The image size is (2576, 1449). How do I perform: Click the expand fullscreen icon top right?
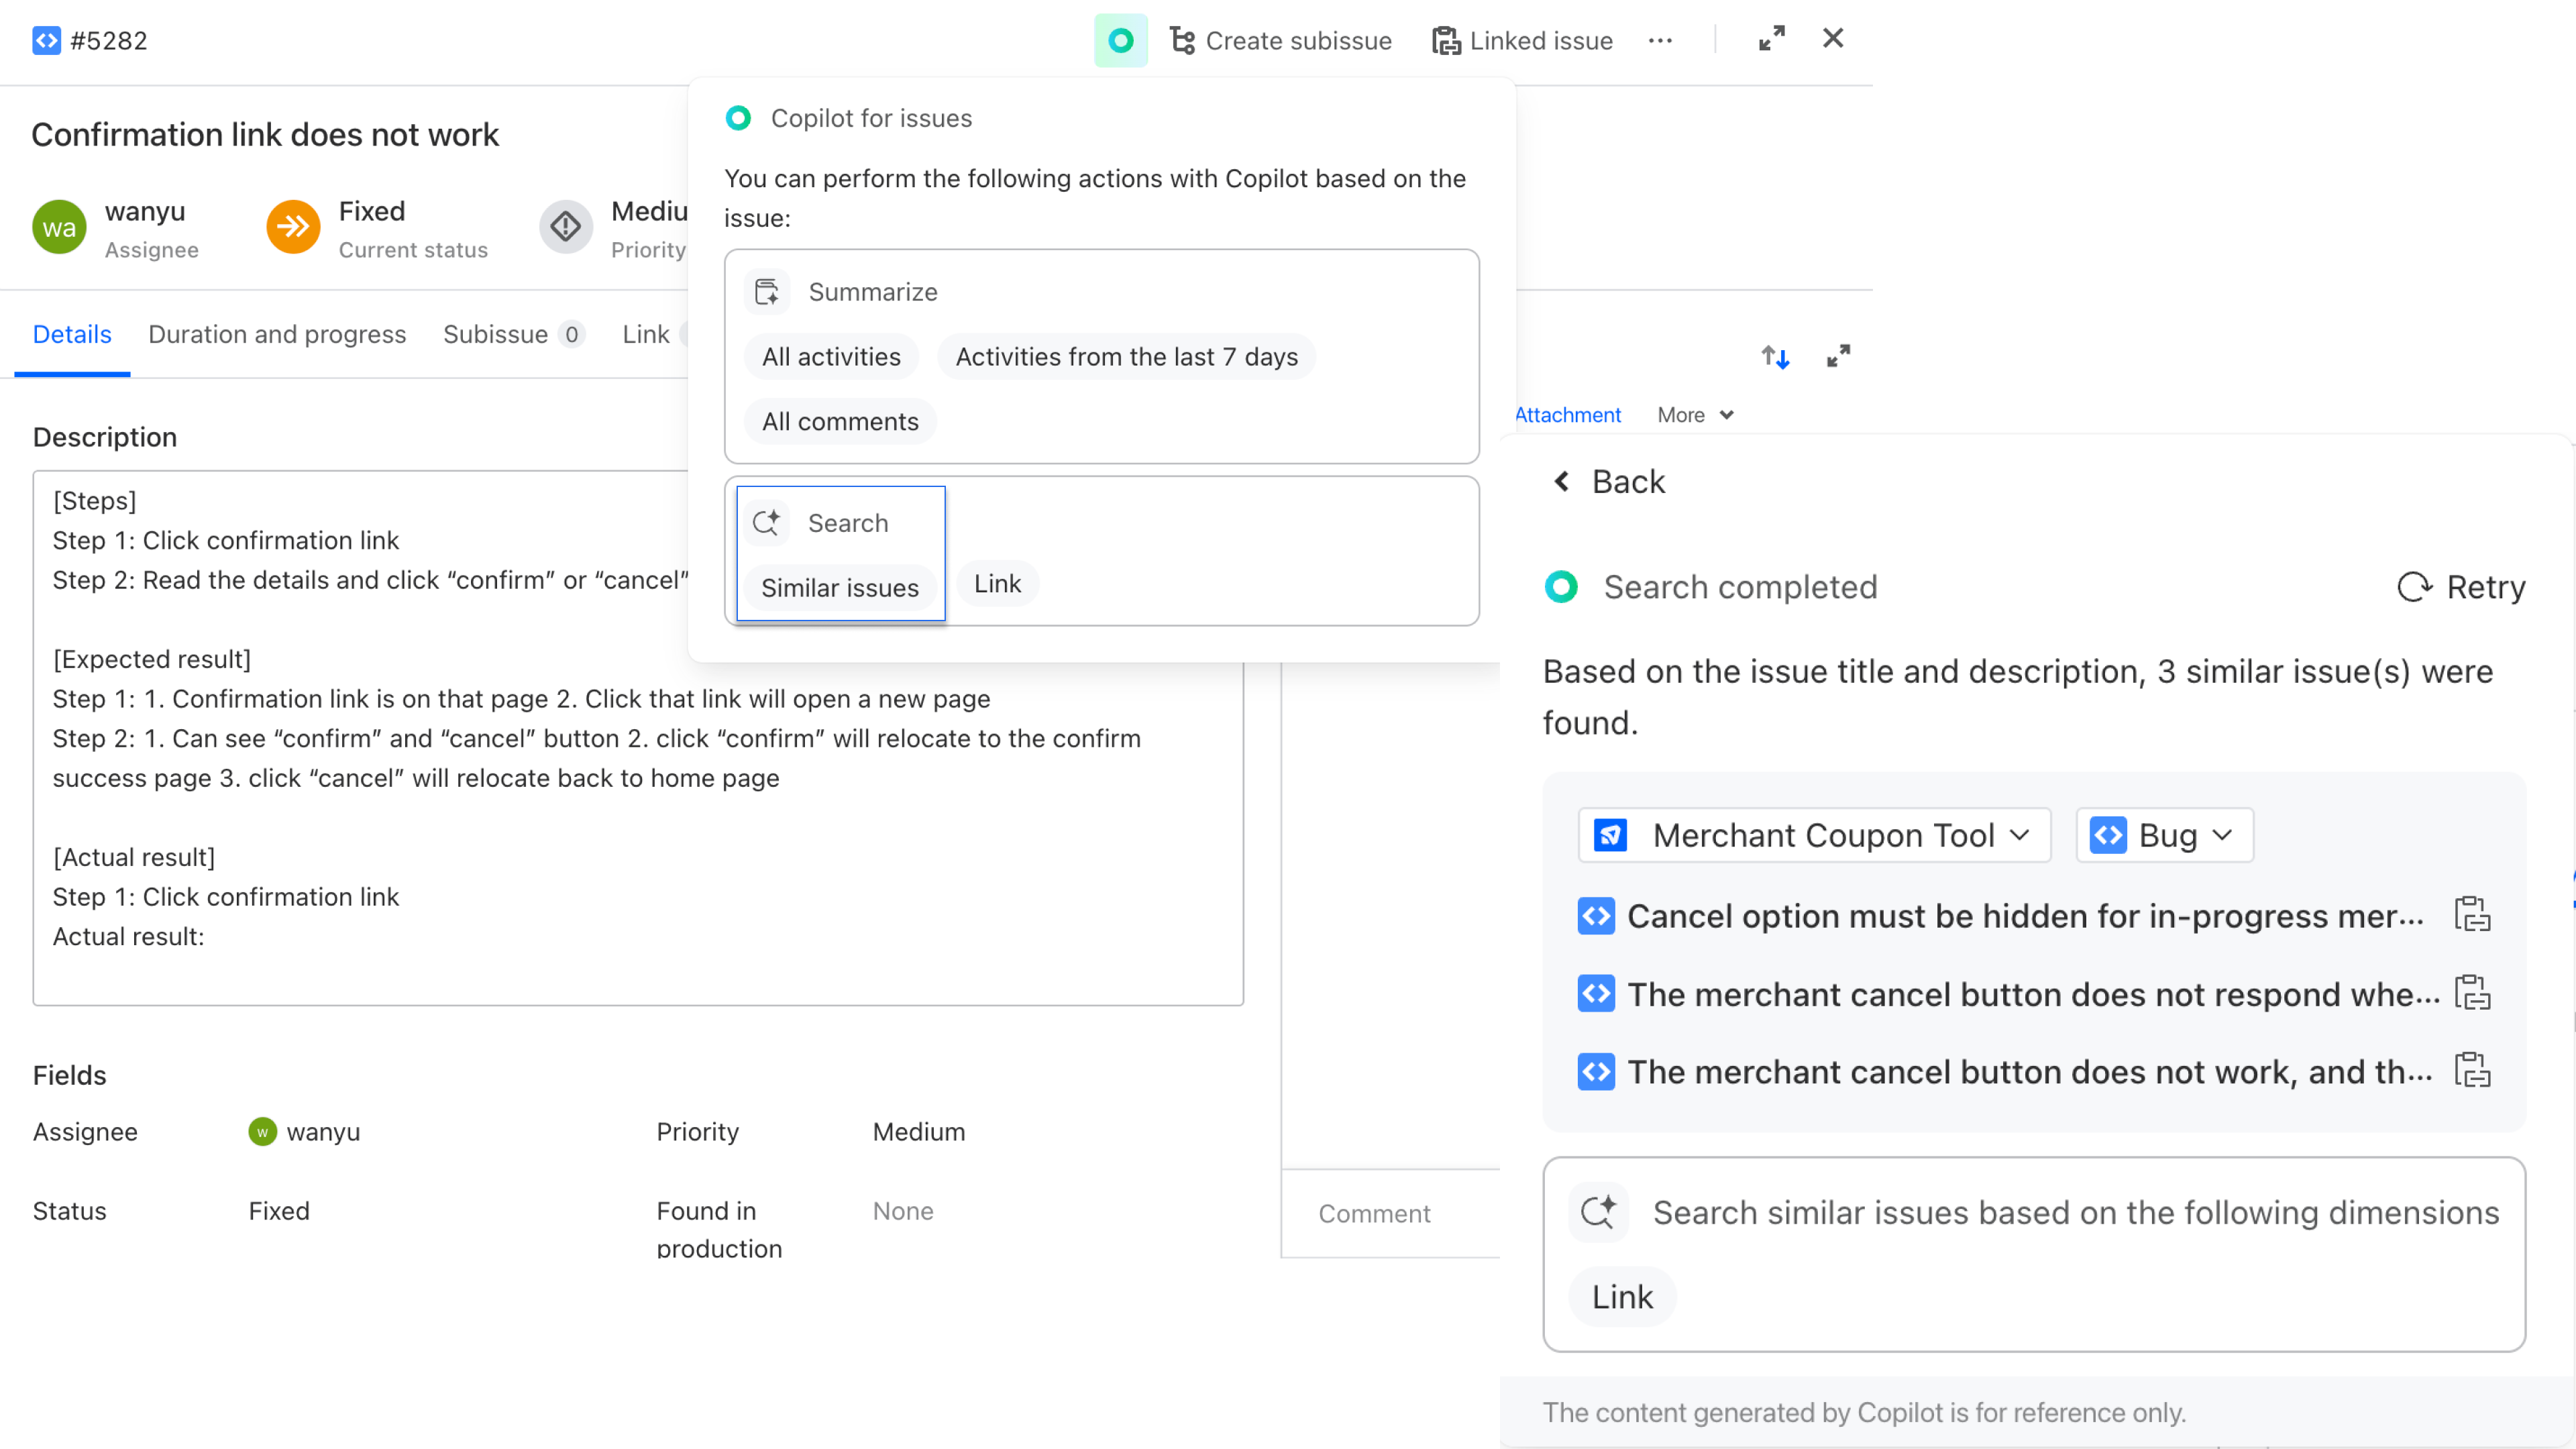point(1772,38)
